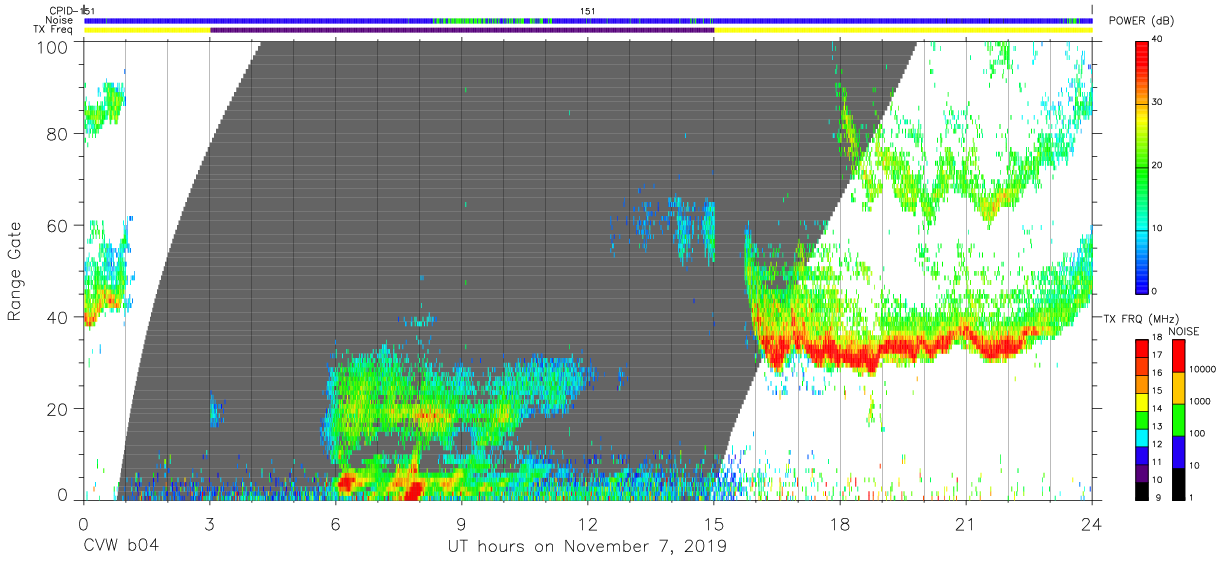This screenshot has width=1228, height=567.
Task: Select the 'NOISE' legend title
Action: 1183,331
